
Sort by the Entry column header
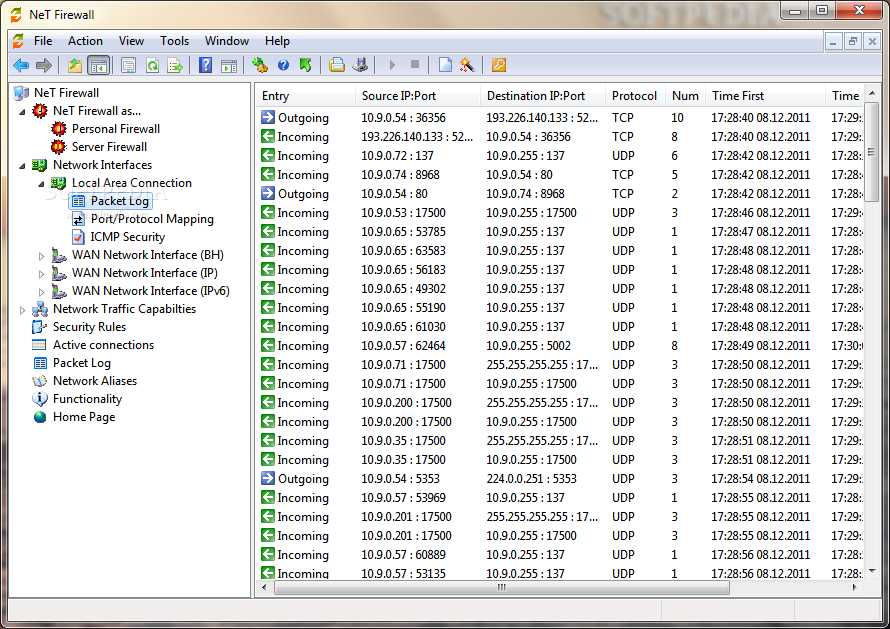pyautogui.click(x=305, y=96)
